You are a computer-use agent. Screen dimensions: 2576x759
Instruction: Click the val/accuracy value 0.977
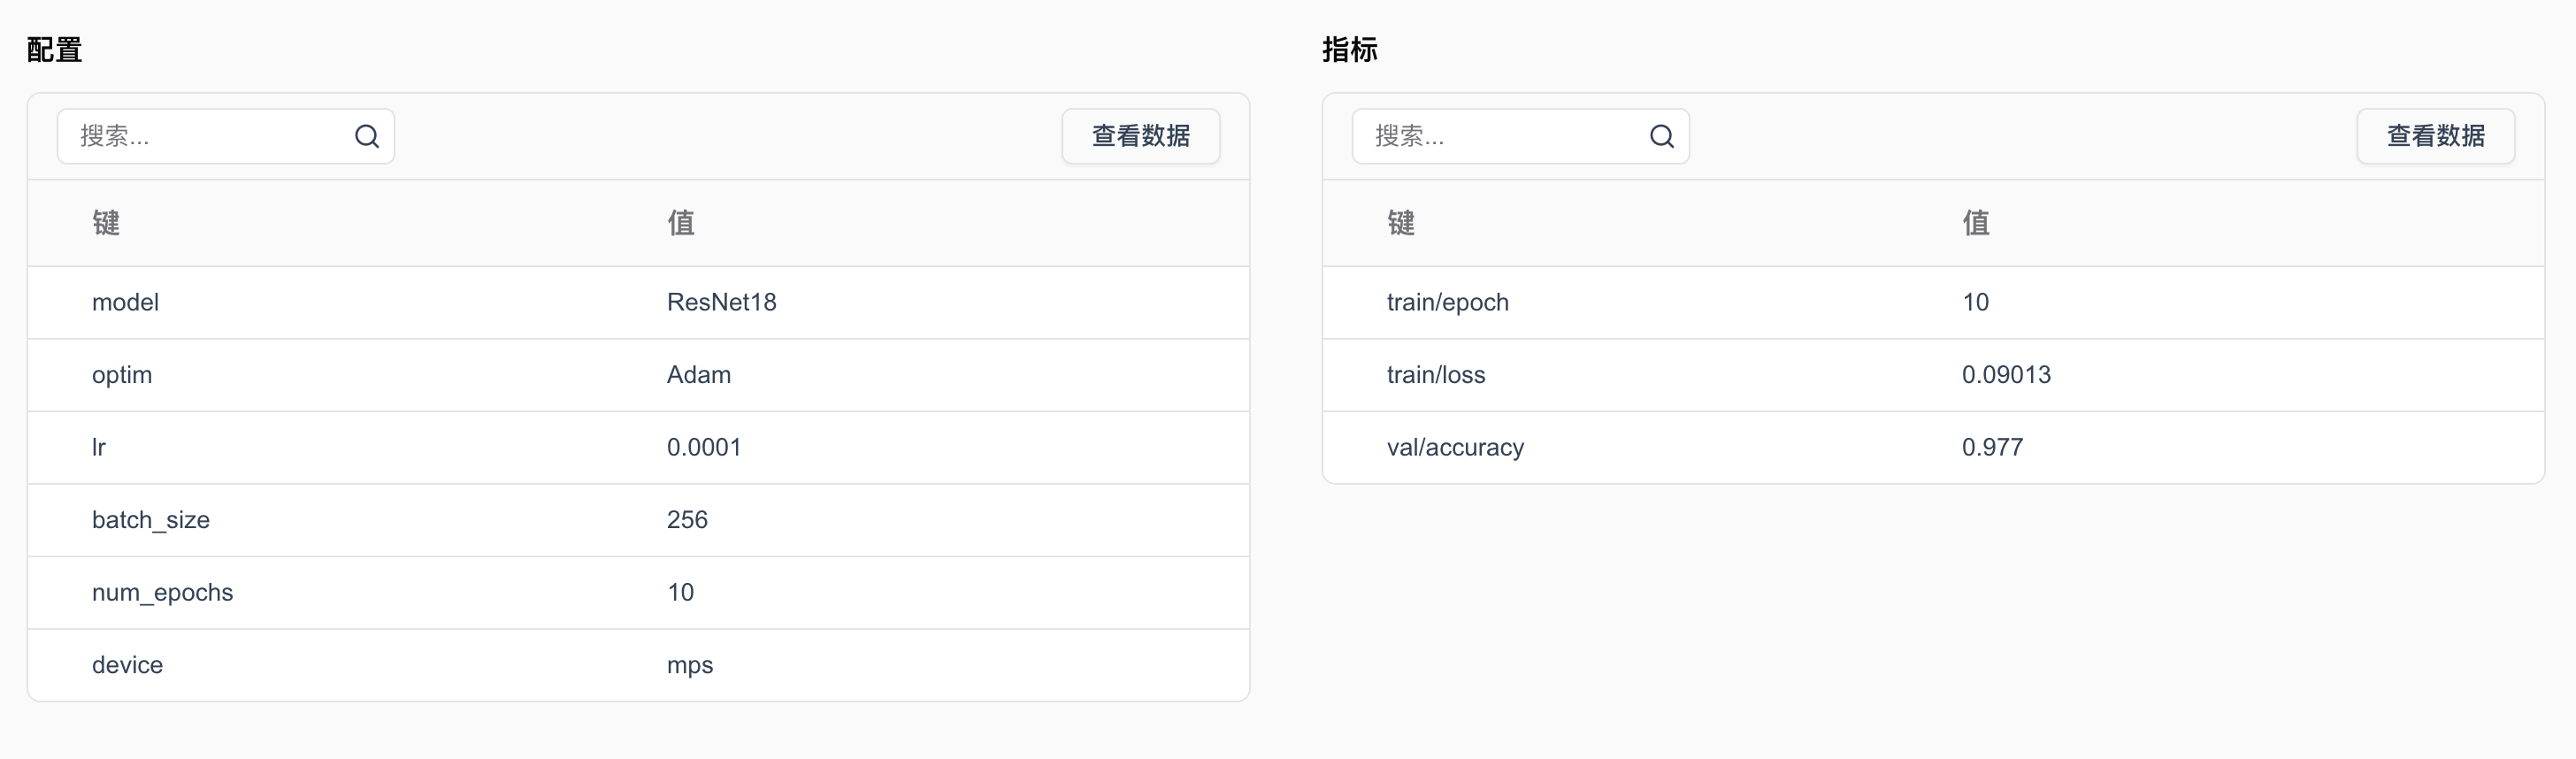pos(1992,447)
